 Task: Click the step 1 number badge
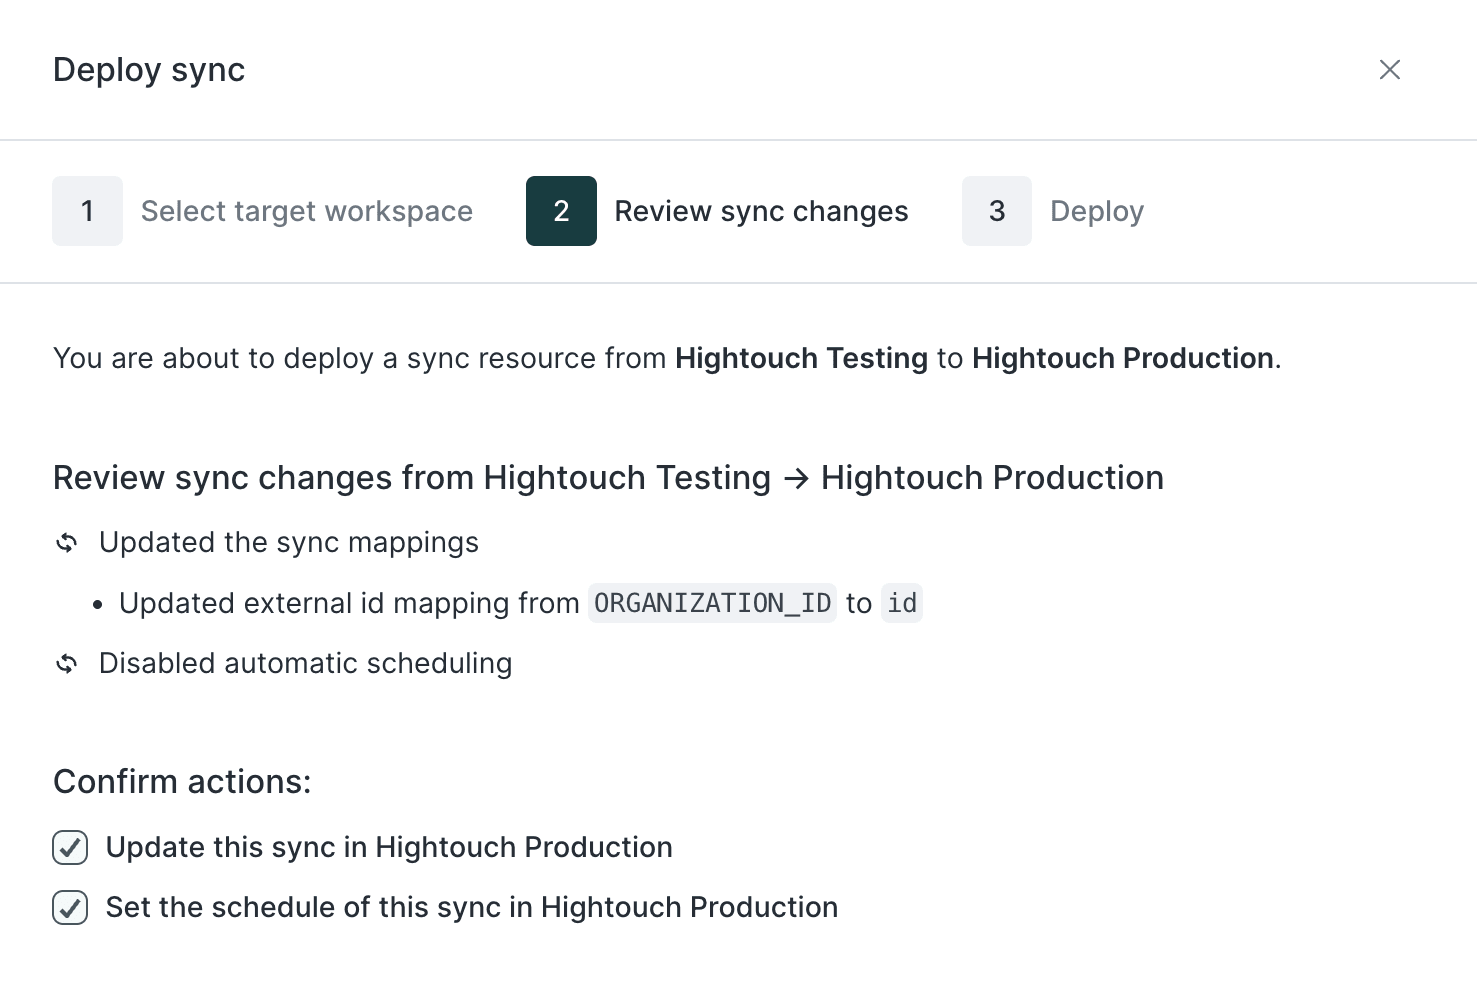(x=87, y=211)
